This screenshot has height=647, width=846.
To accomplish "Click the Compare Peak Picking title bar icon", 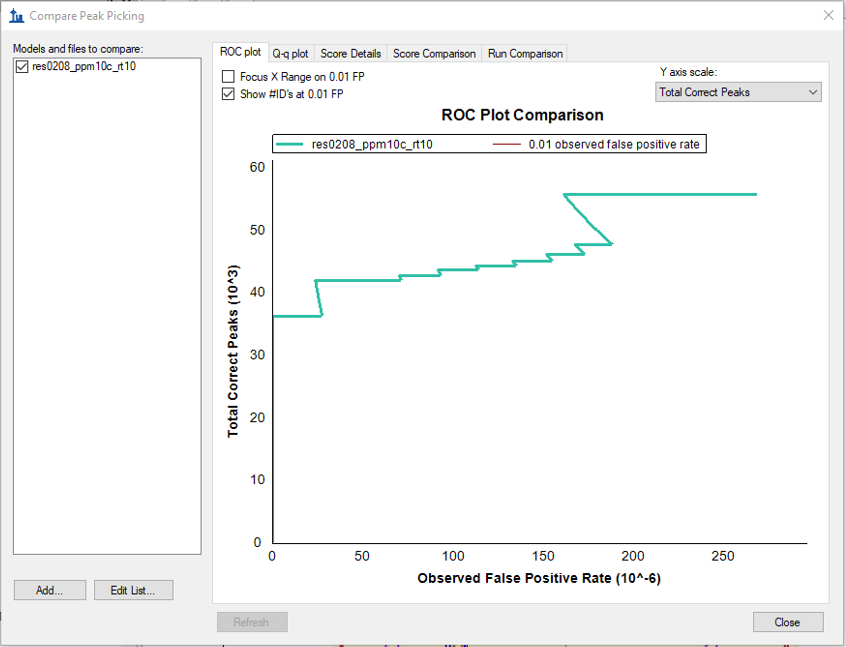I will click(16, 16).
